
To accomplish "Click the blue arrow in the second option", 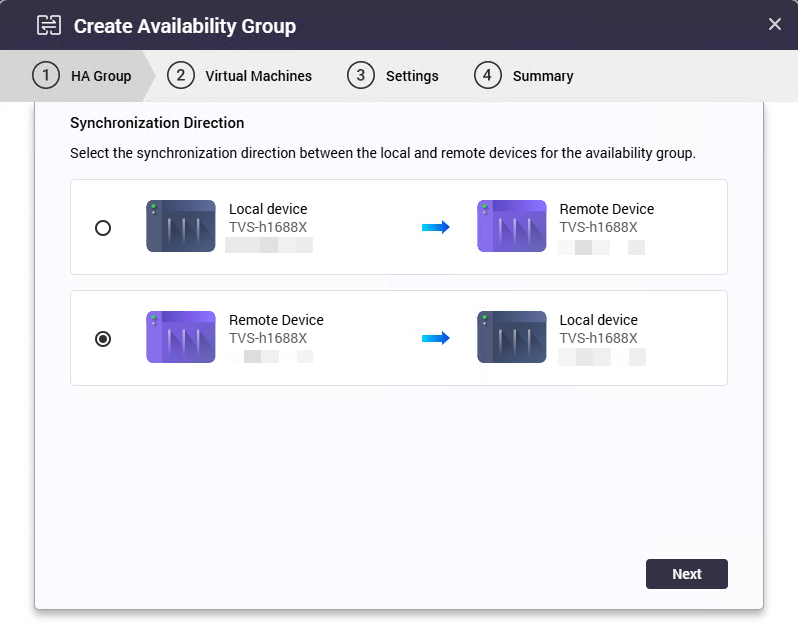I will click(x=436, y=339).
